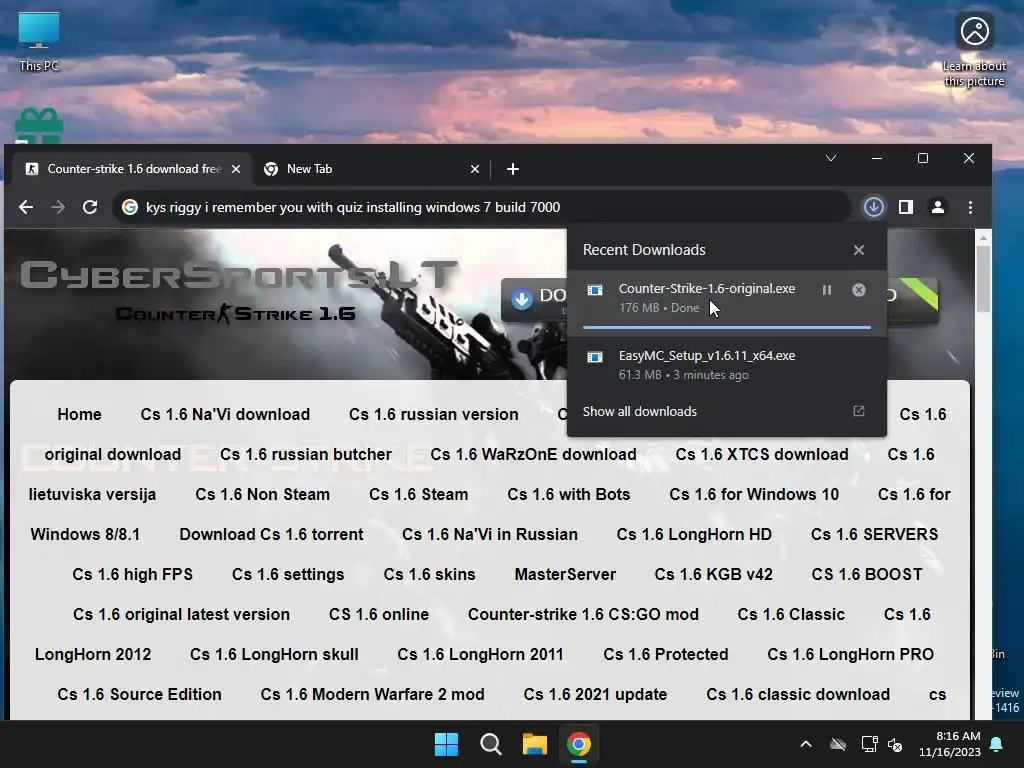Open taskbar Search

[x=490, y=744]
